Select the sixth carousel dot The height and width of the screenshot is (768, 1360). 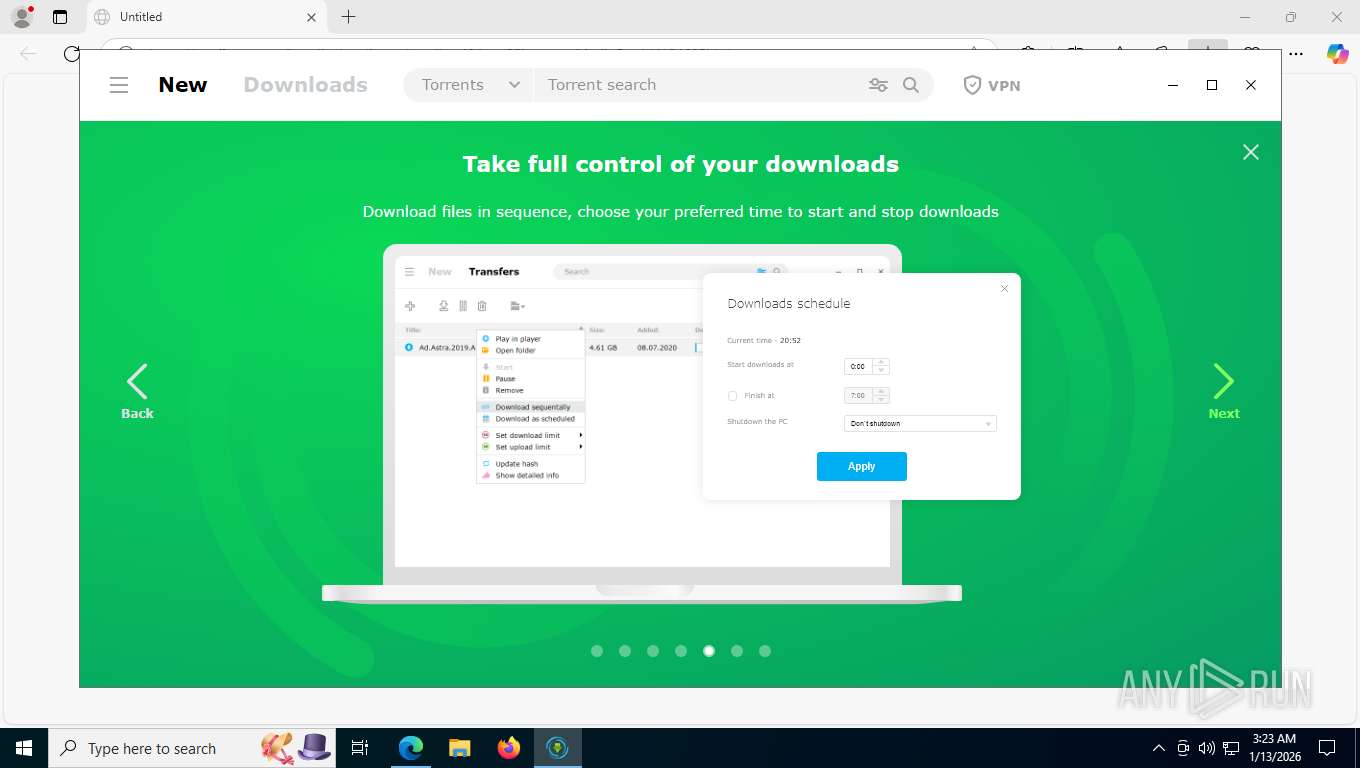[737, 651]
